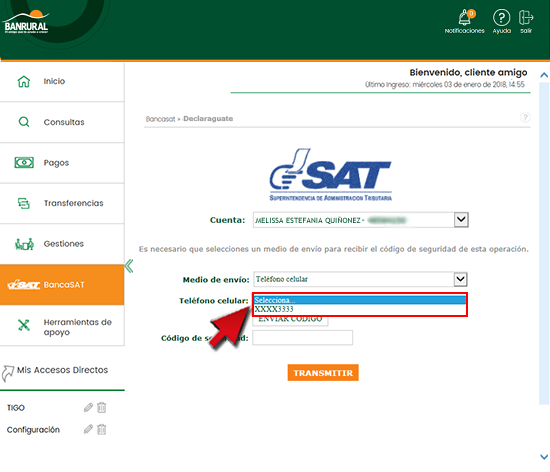The height and width of the screenshot is (472, 550).
Task: Click the scroll up arrow
Action: point(544,75)
